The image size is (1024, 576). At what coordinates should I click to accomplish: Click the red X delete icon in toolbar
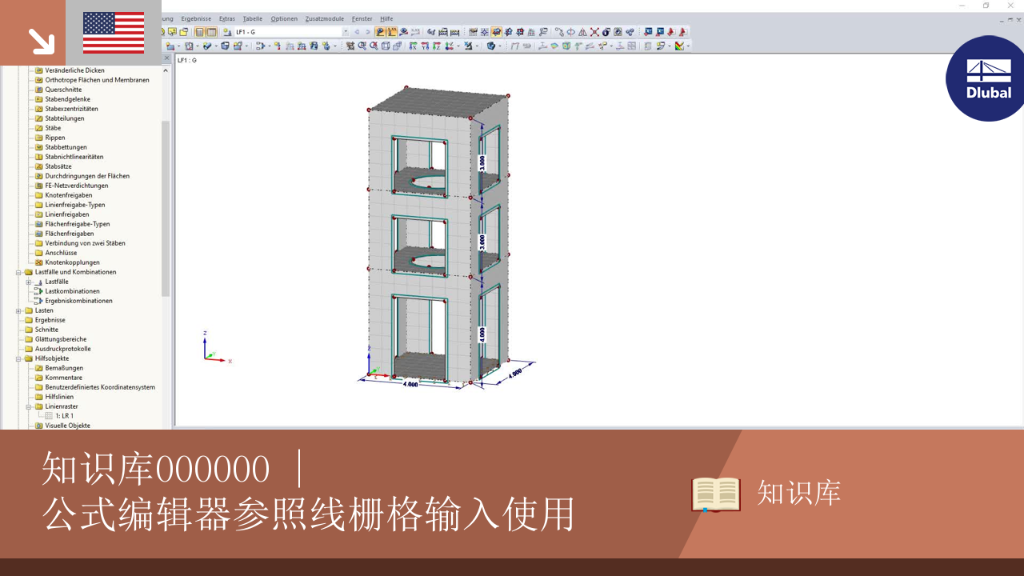[594, 31]
